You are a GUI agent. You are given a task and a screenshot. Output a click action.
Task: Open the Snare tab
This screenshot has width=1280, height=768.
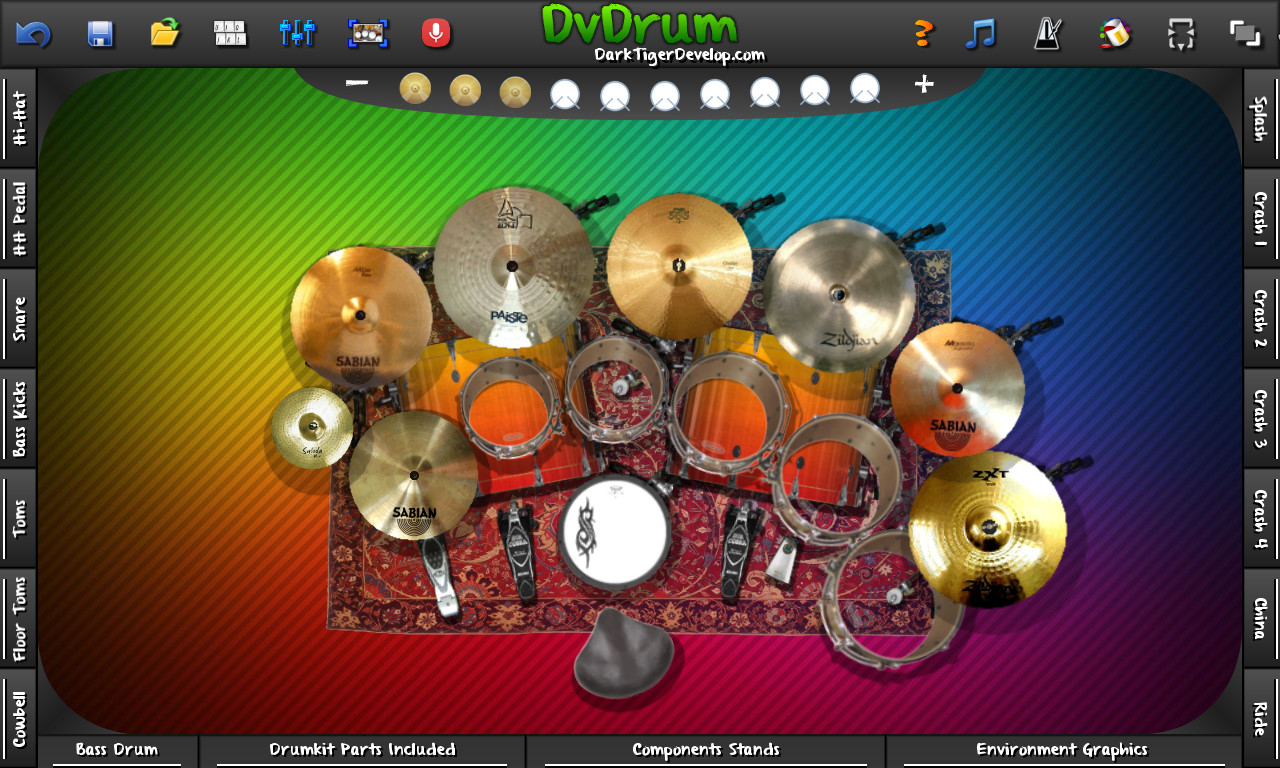pyautogui.click(x=18, y=318)
